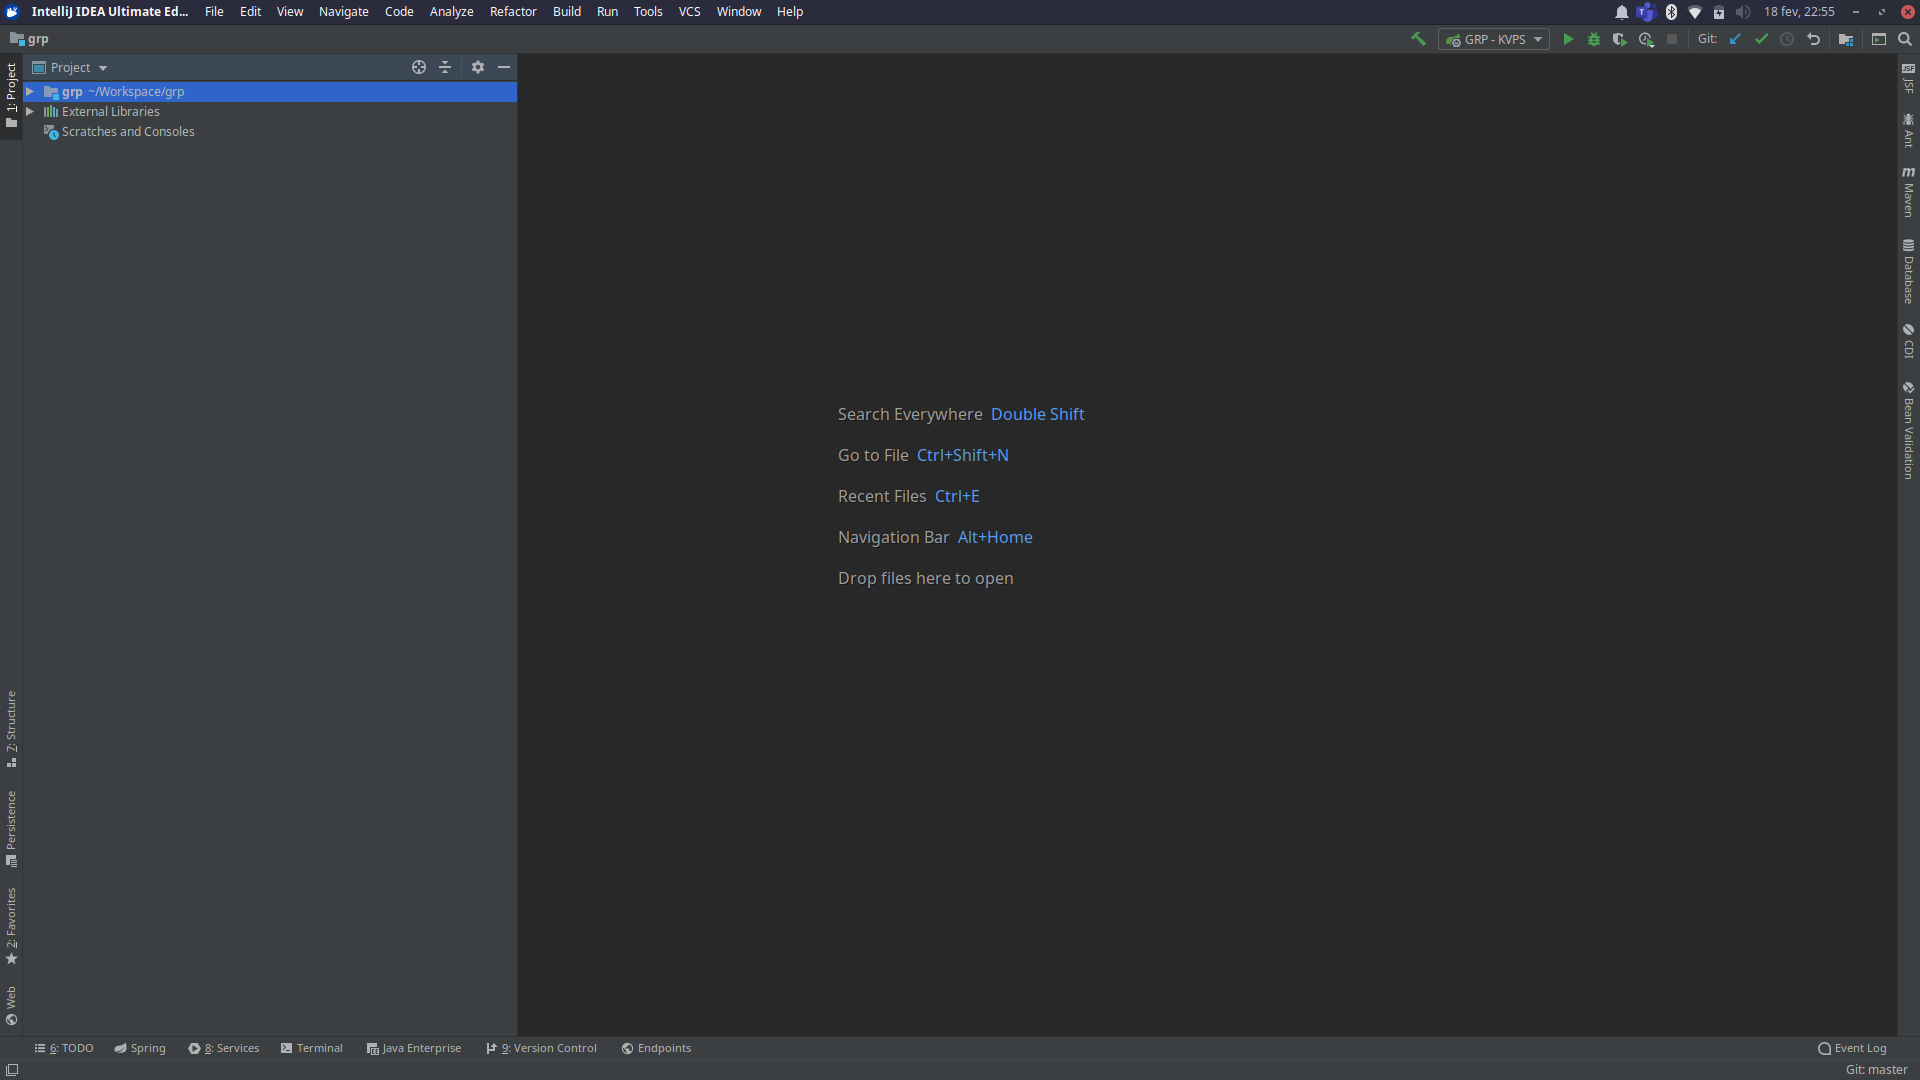Open the Project view selector dropdown

[x=70, y=67]
